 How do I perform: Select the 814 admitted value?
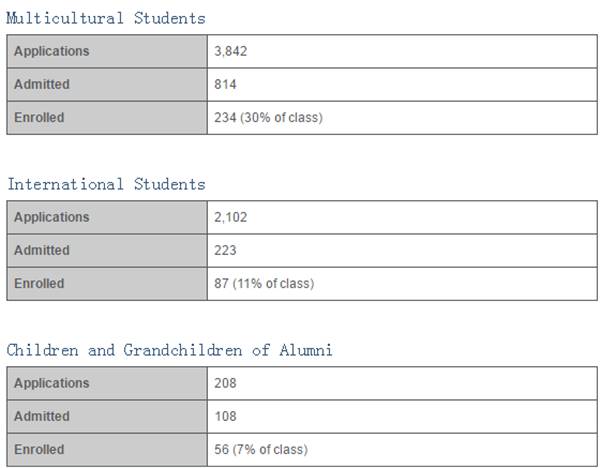pyautogui.click(x=225, y=84)
